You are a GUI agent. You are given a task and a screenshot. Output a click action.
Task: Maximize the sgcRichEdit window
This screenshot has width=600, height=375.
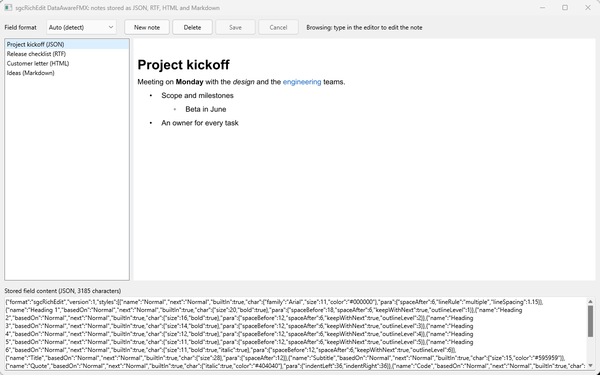click(565, 8)
